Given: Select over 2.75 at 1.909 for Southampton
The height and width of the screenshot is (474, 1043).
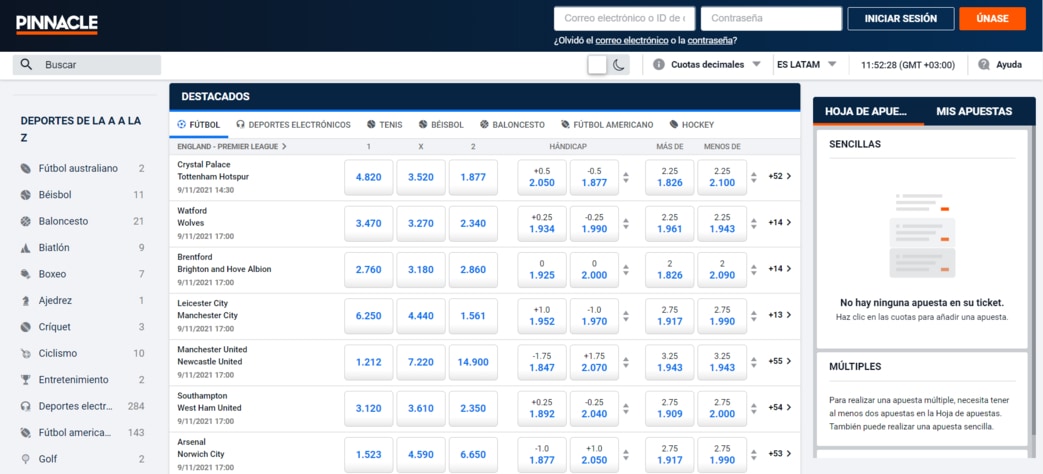Looking at the screenshot, I should coord(670,408).
